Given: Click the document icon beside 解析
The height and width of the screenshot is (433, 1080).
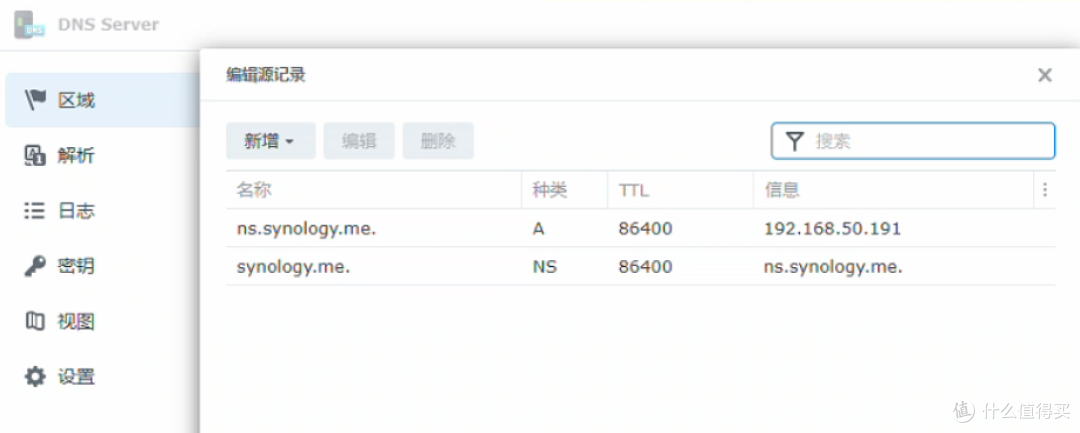Looking at the screenshot, I should pyautogui.click(x=34, y=156).
